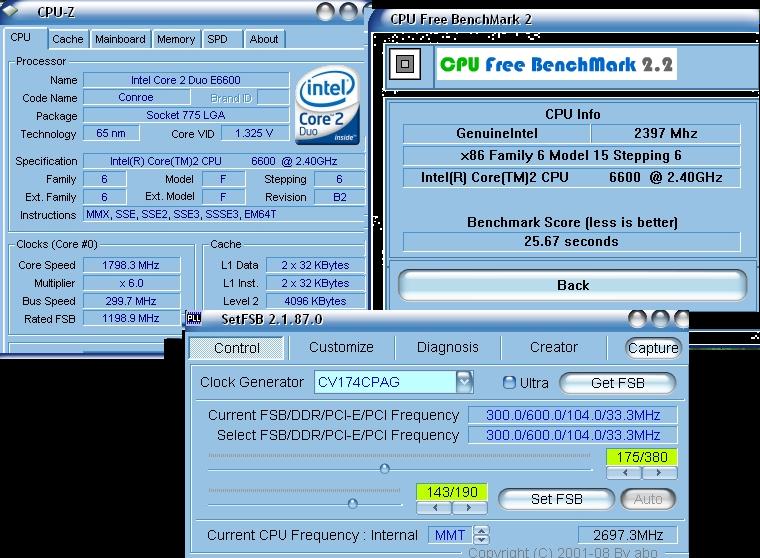Image resolution: width=760 pixels, height=558 pixels.
Task: Click the 65 nm technology field
Action: (111, 133)
